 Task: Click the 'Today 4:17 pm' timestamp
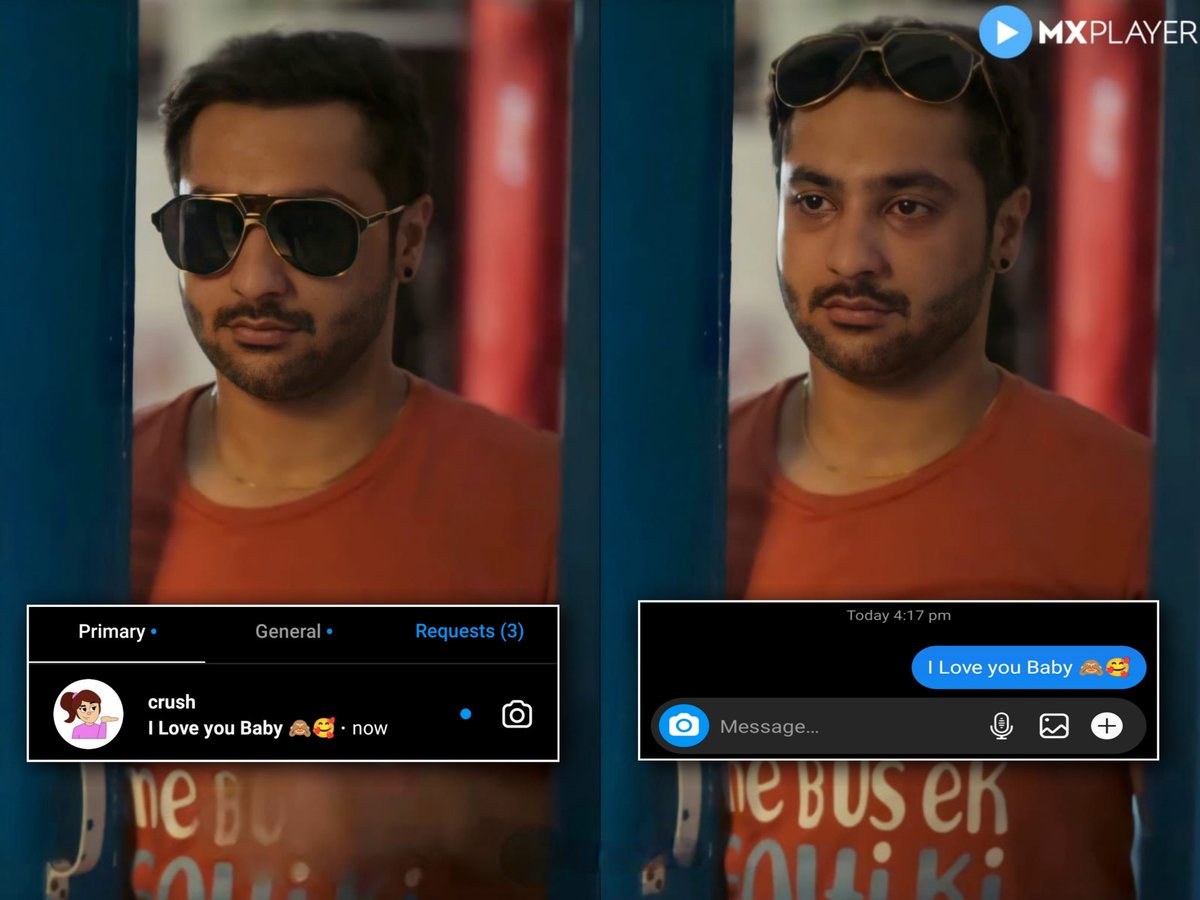(899, 615)
